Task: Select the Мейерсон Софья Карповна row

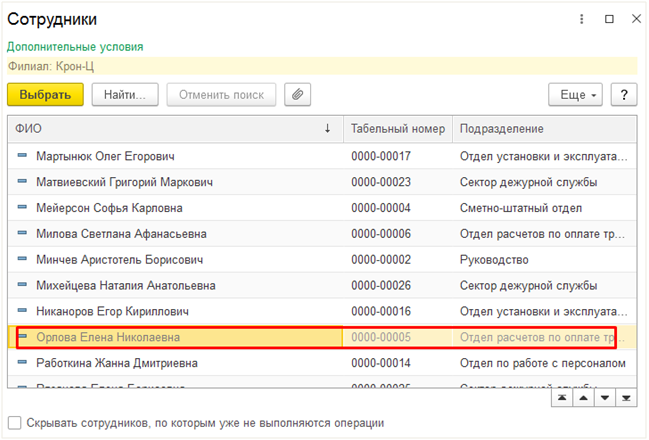Action: (x=109, y=208)
